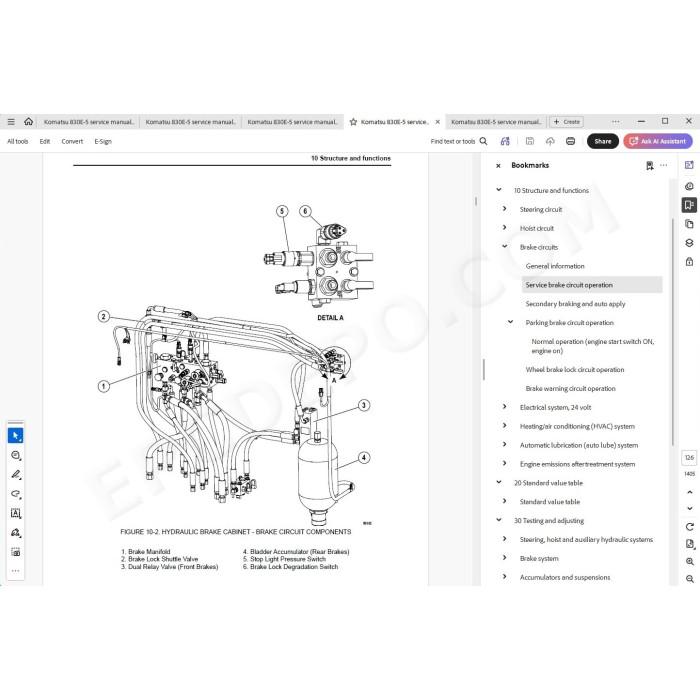Go to the Home icon
This screenshot has height=700, width=700.
[x=29, y=121]
